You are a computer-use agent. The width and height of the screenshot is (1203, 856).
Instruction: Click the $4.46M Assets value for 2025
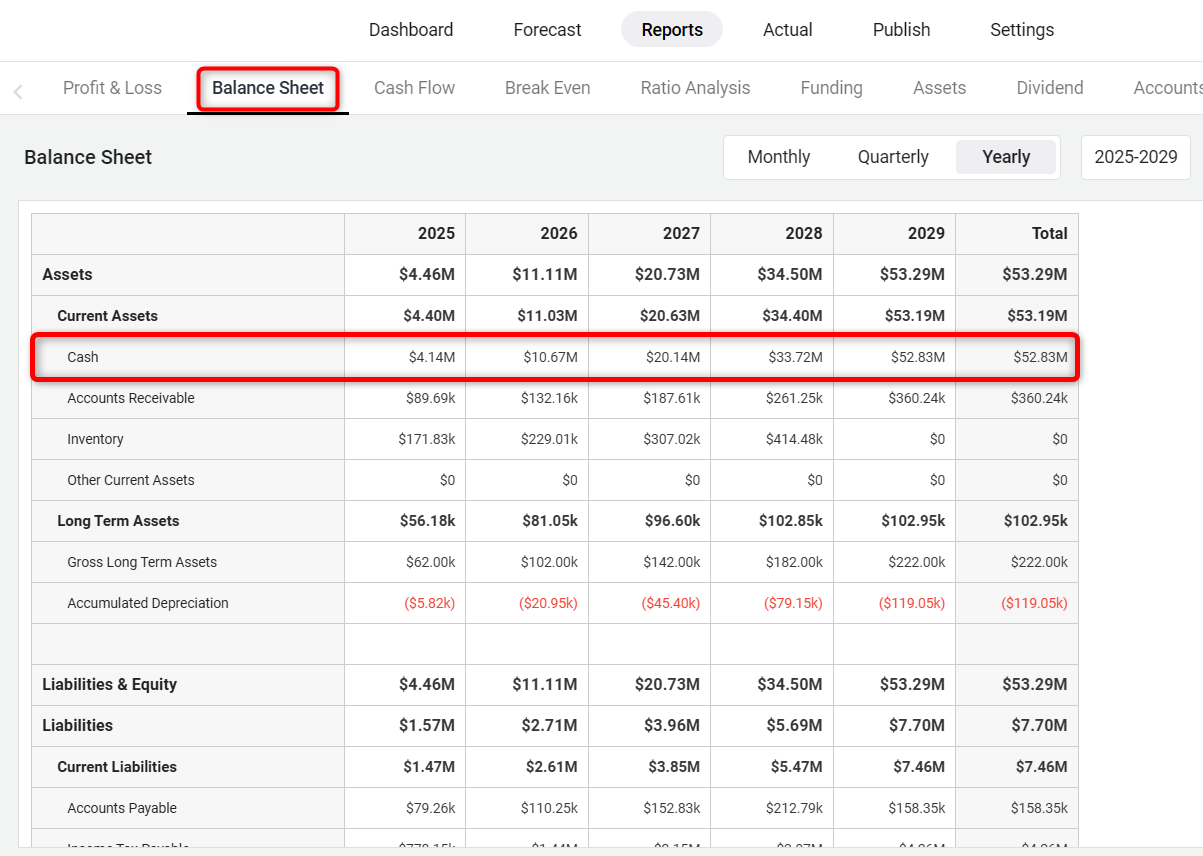coord(427,274)
